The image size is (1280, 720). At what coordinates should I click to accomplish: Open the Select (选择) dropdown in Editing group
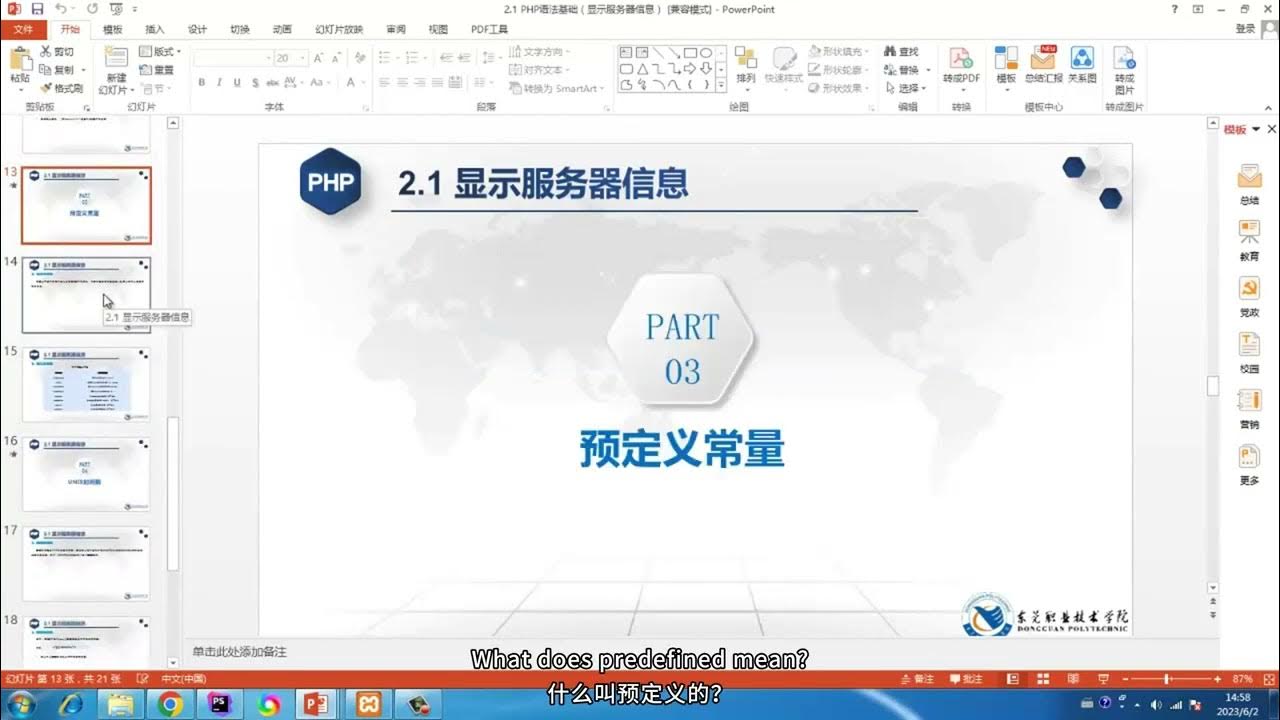coord(905,88)
